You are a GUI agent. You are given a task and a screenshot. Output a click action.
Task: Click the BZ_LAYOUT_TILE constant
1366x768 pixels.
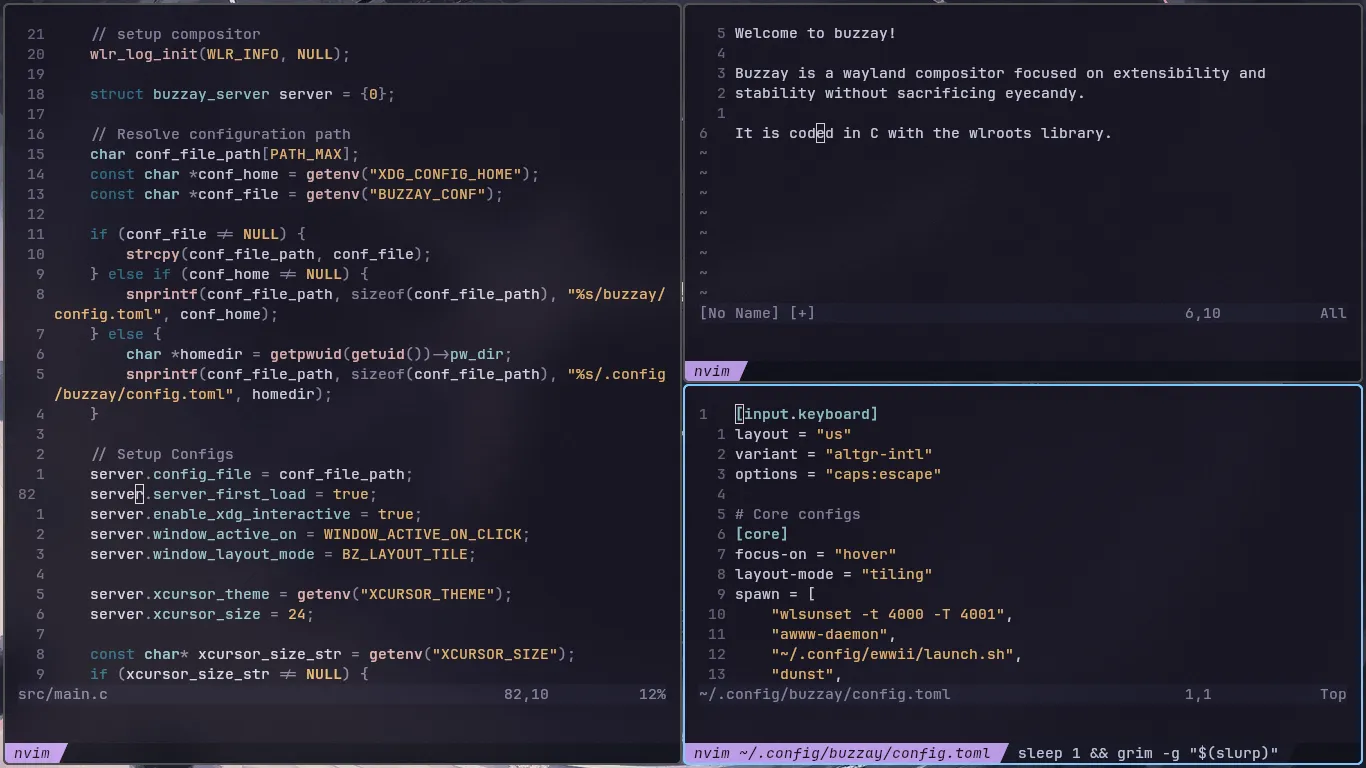click(x=404, y=554)
